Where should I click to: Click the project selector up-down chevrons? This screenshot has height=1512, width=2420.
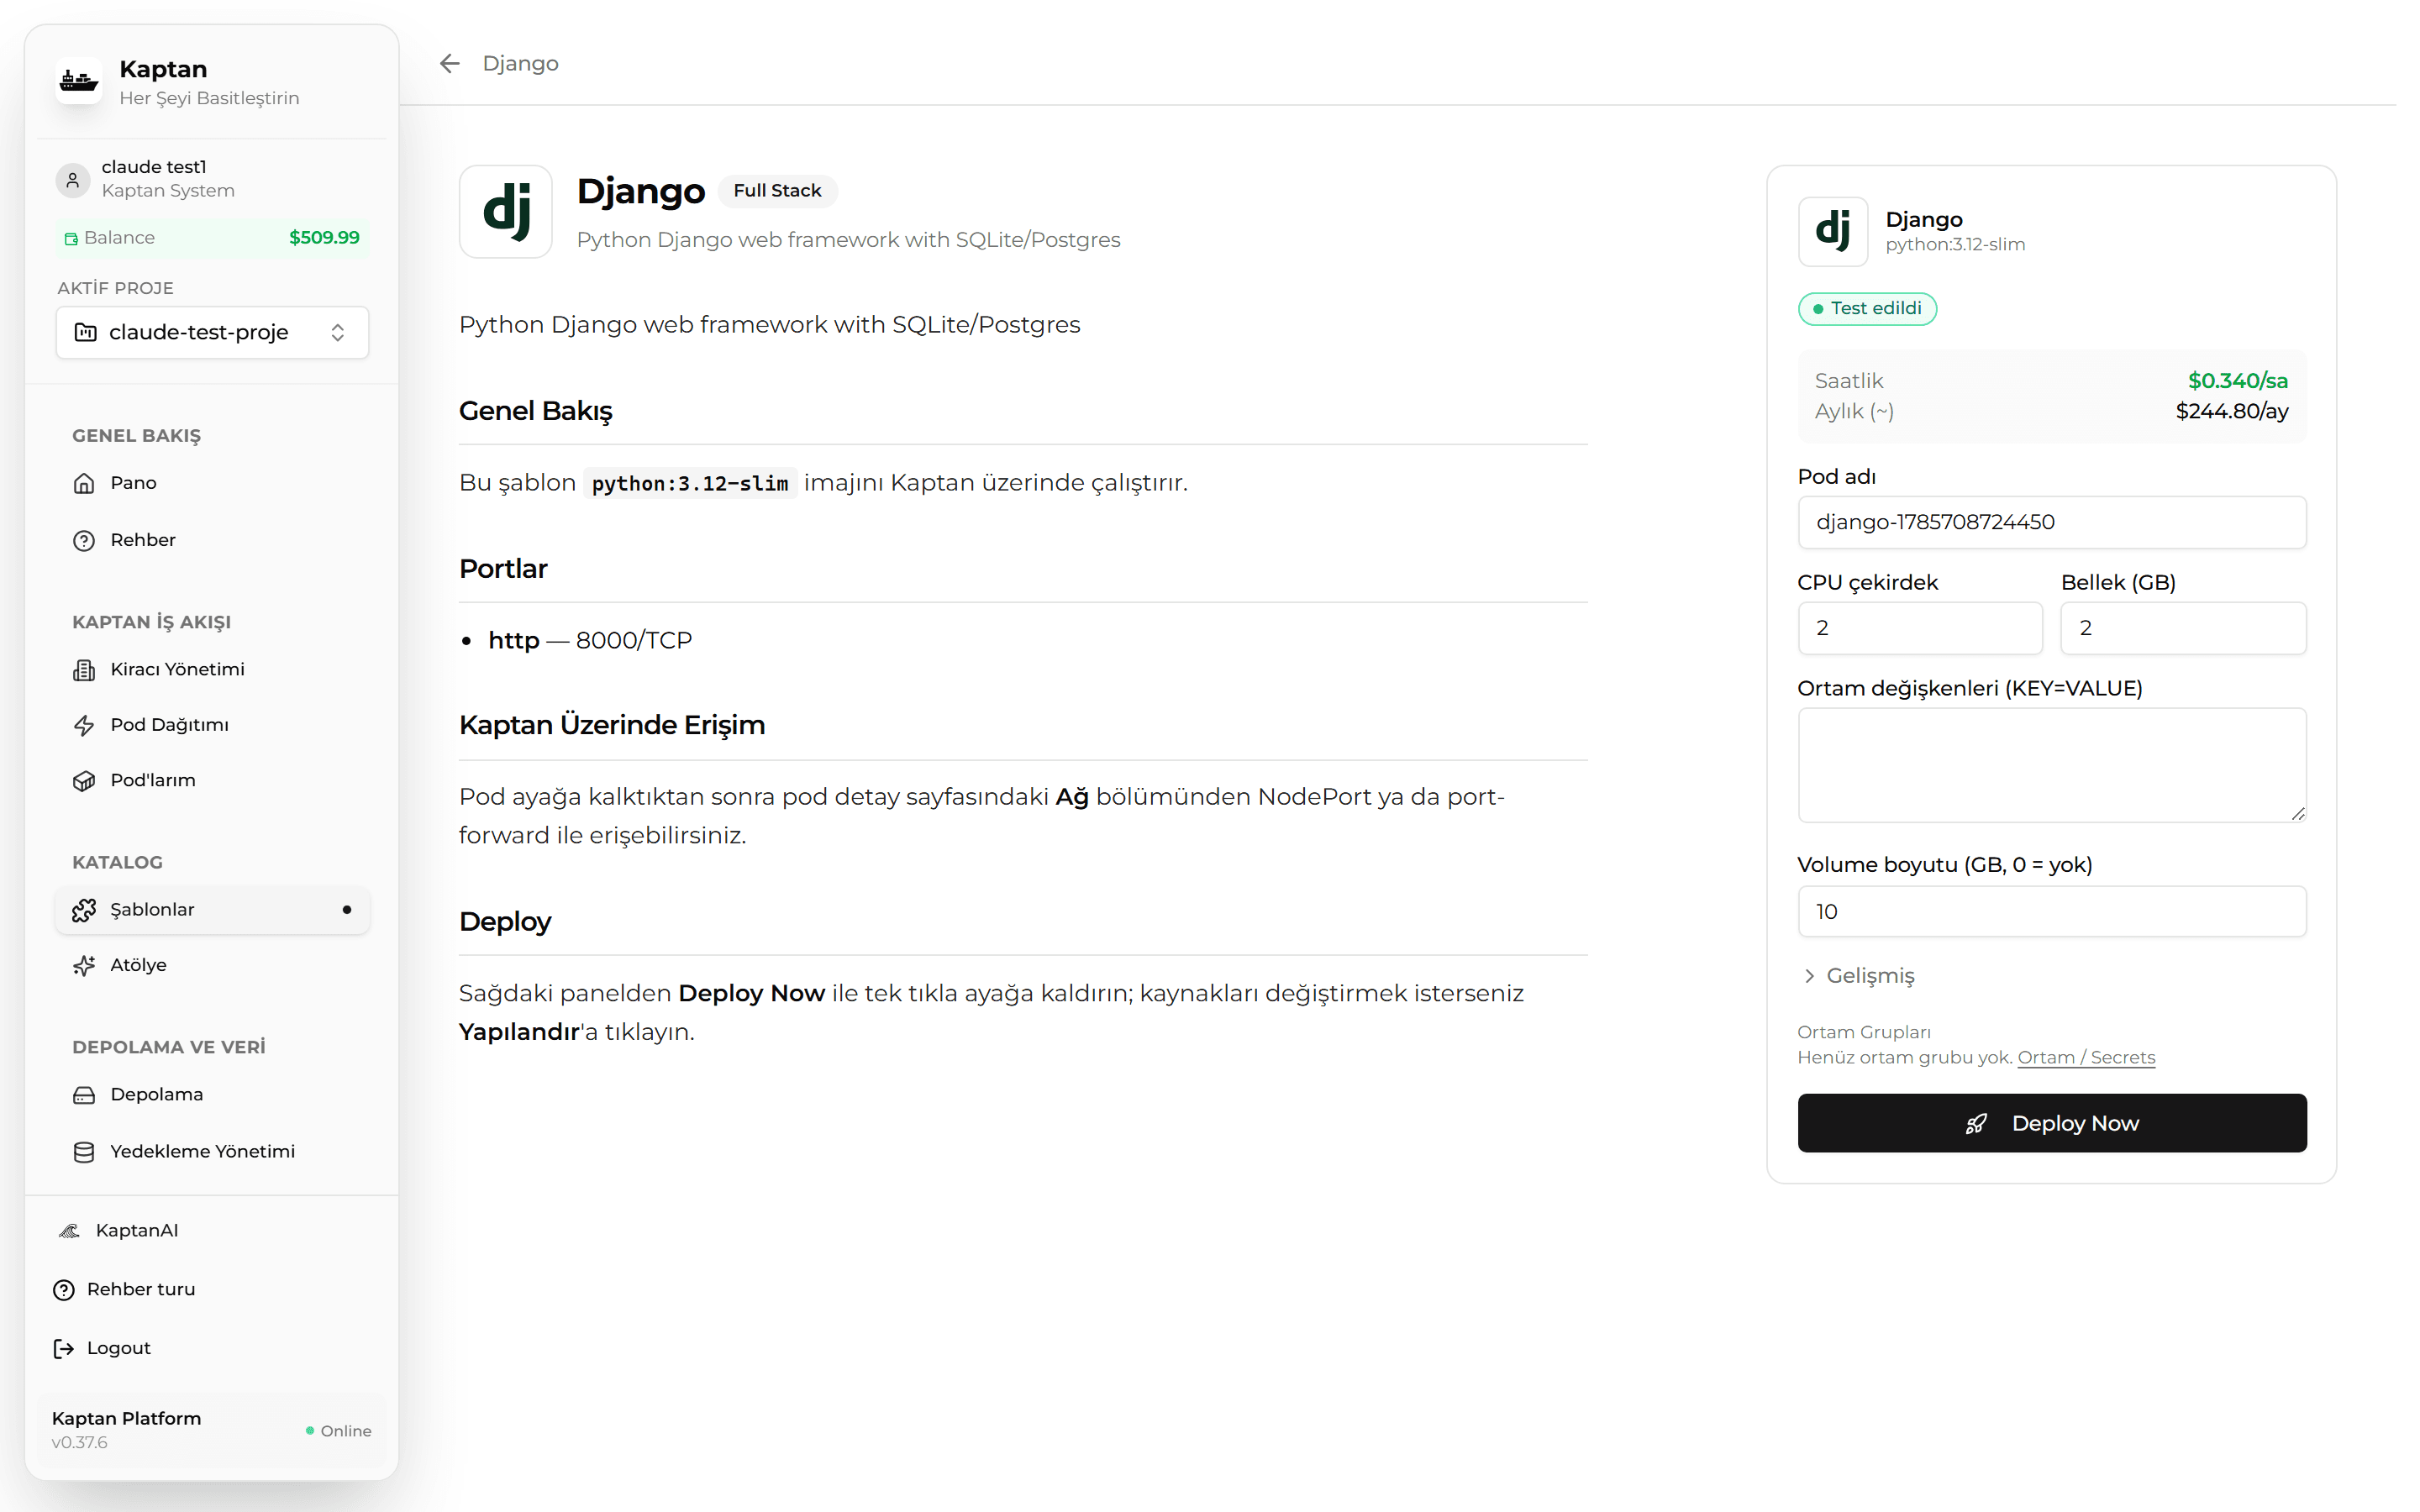point(338,332)
